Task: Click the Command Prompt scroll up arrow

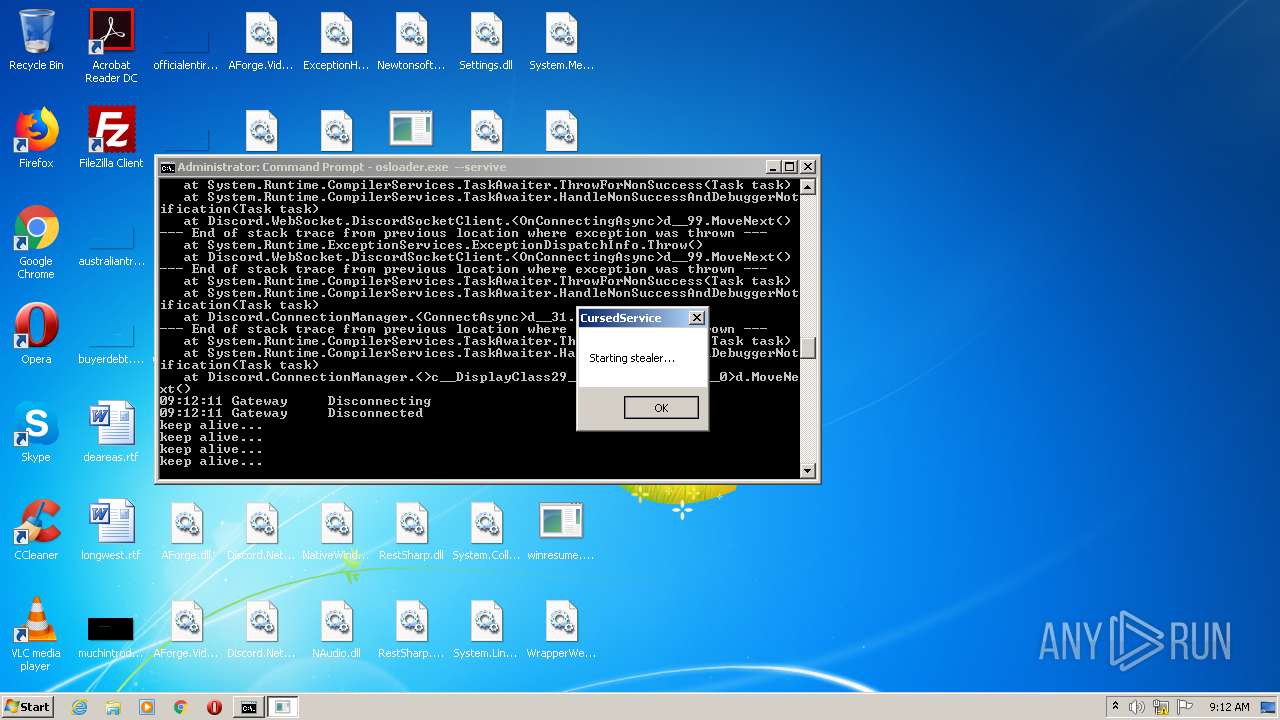Action: (x=808, y=187)
